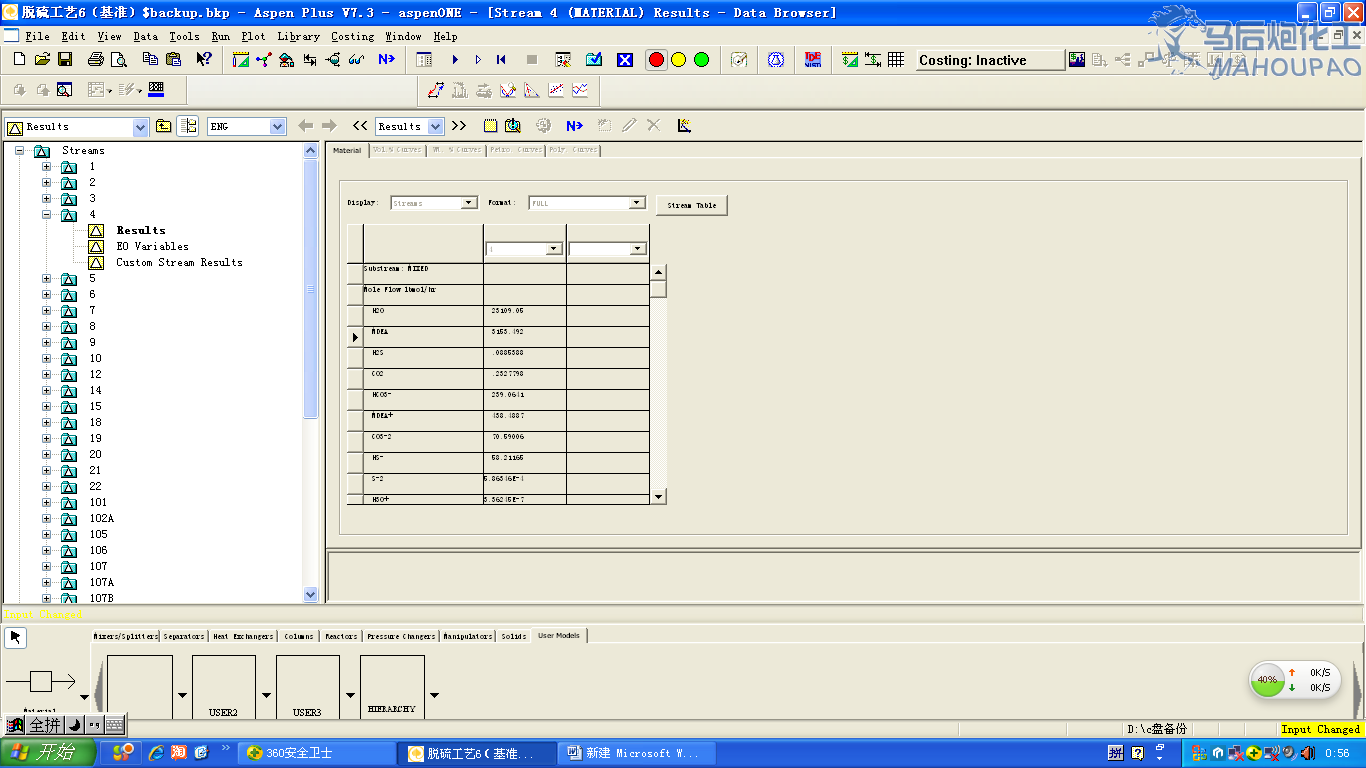Toggle the Data Browser tree view button
The height and width of the screenshot is (768, 1366).
pos(187,126)
